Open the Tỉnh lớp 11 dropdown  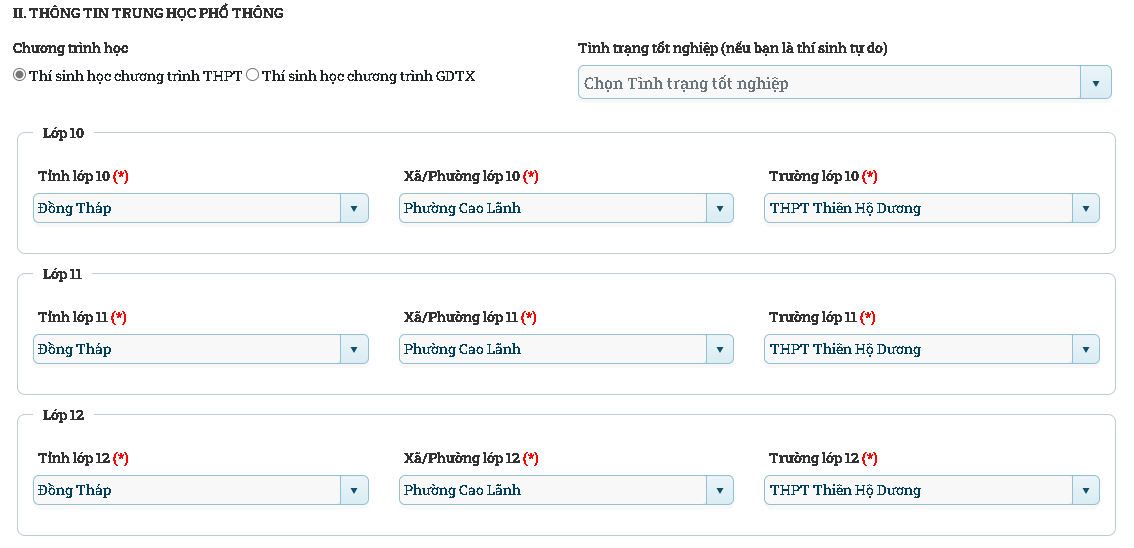(x=187, y=349)
